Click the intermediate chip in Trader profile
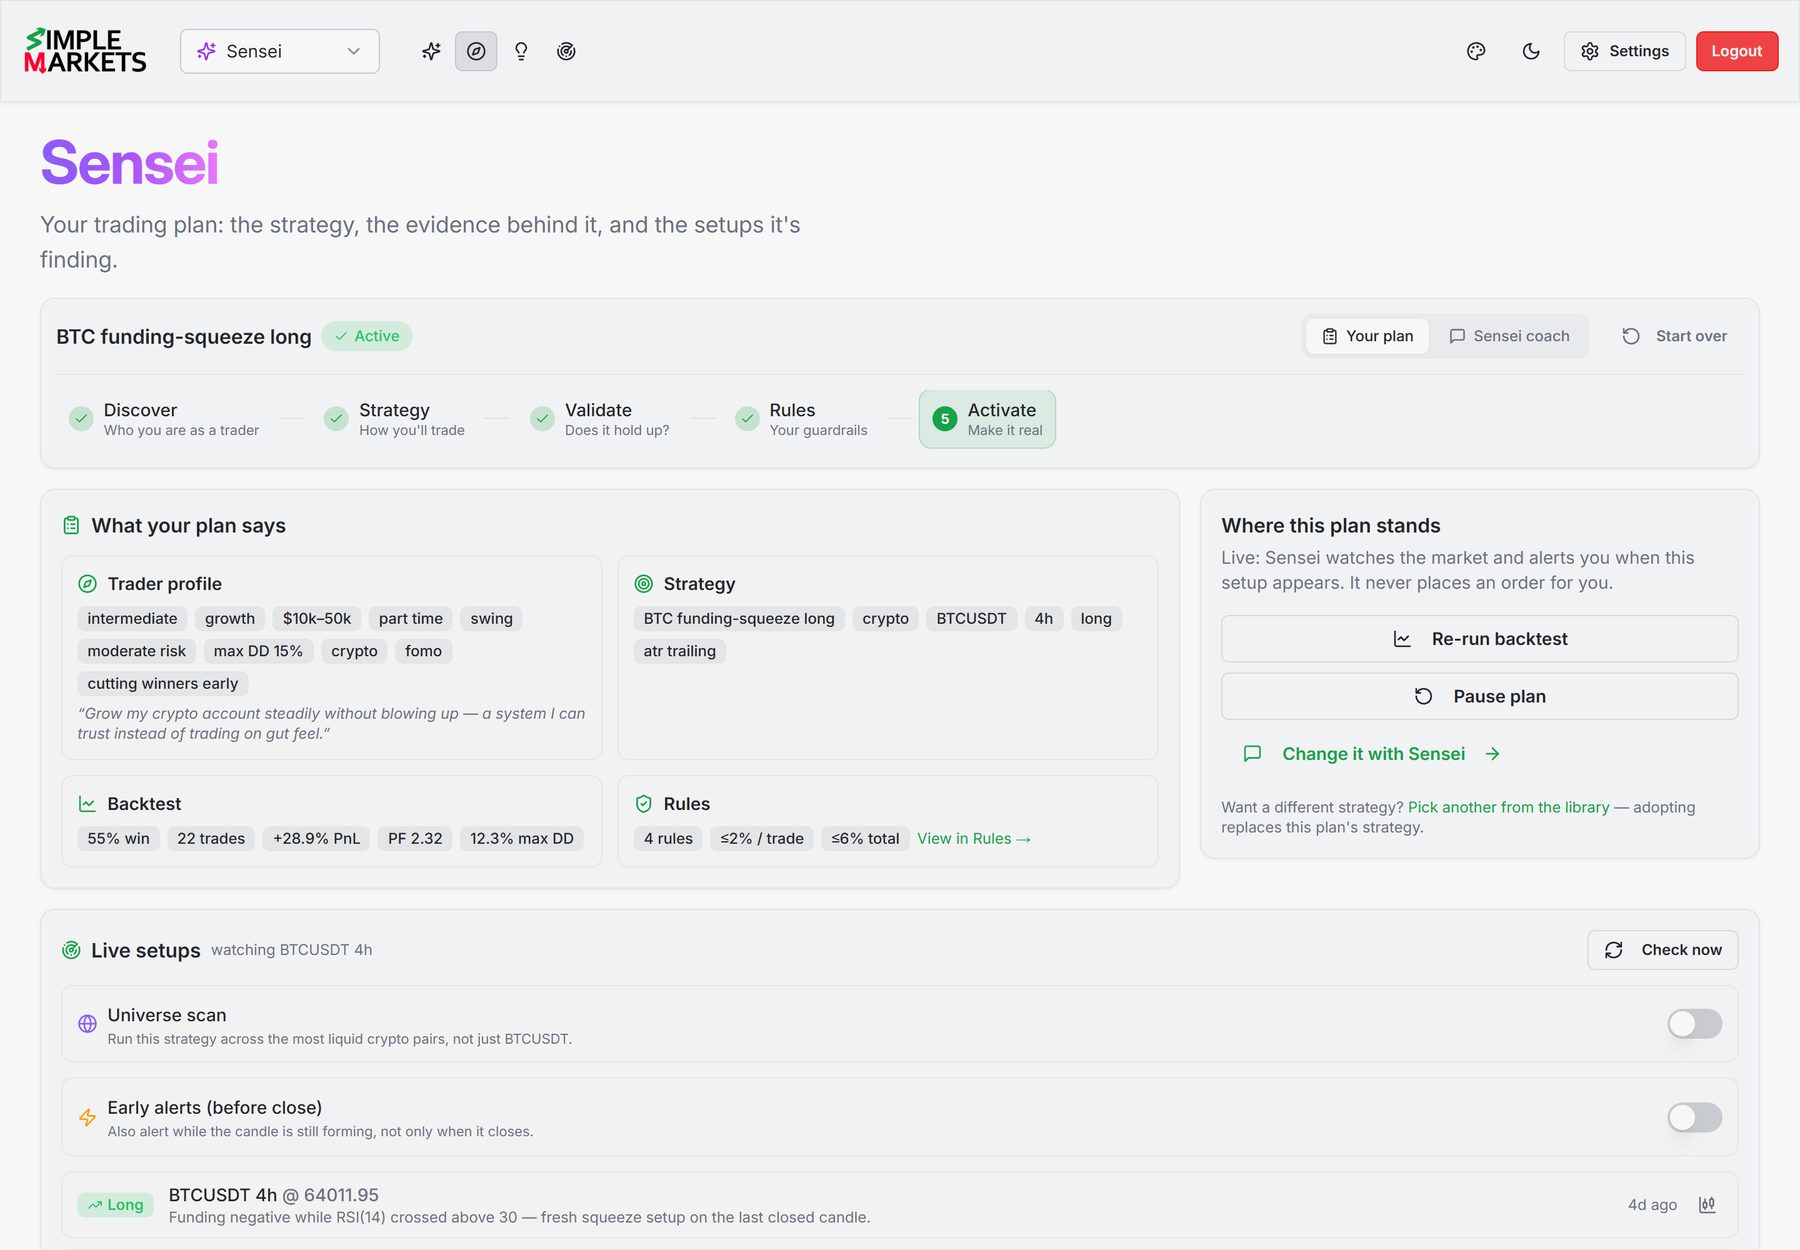 pyautogui.click(x=132, y=619)
